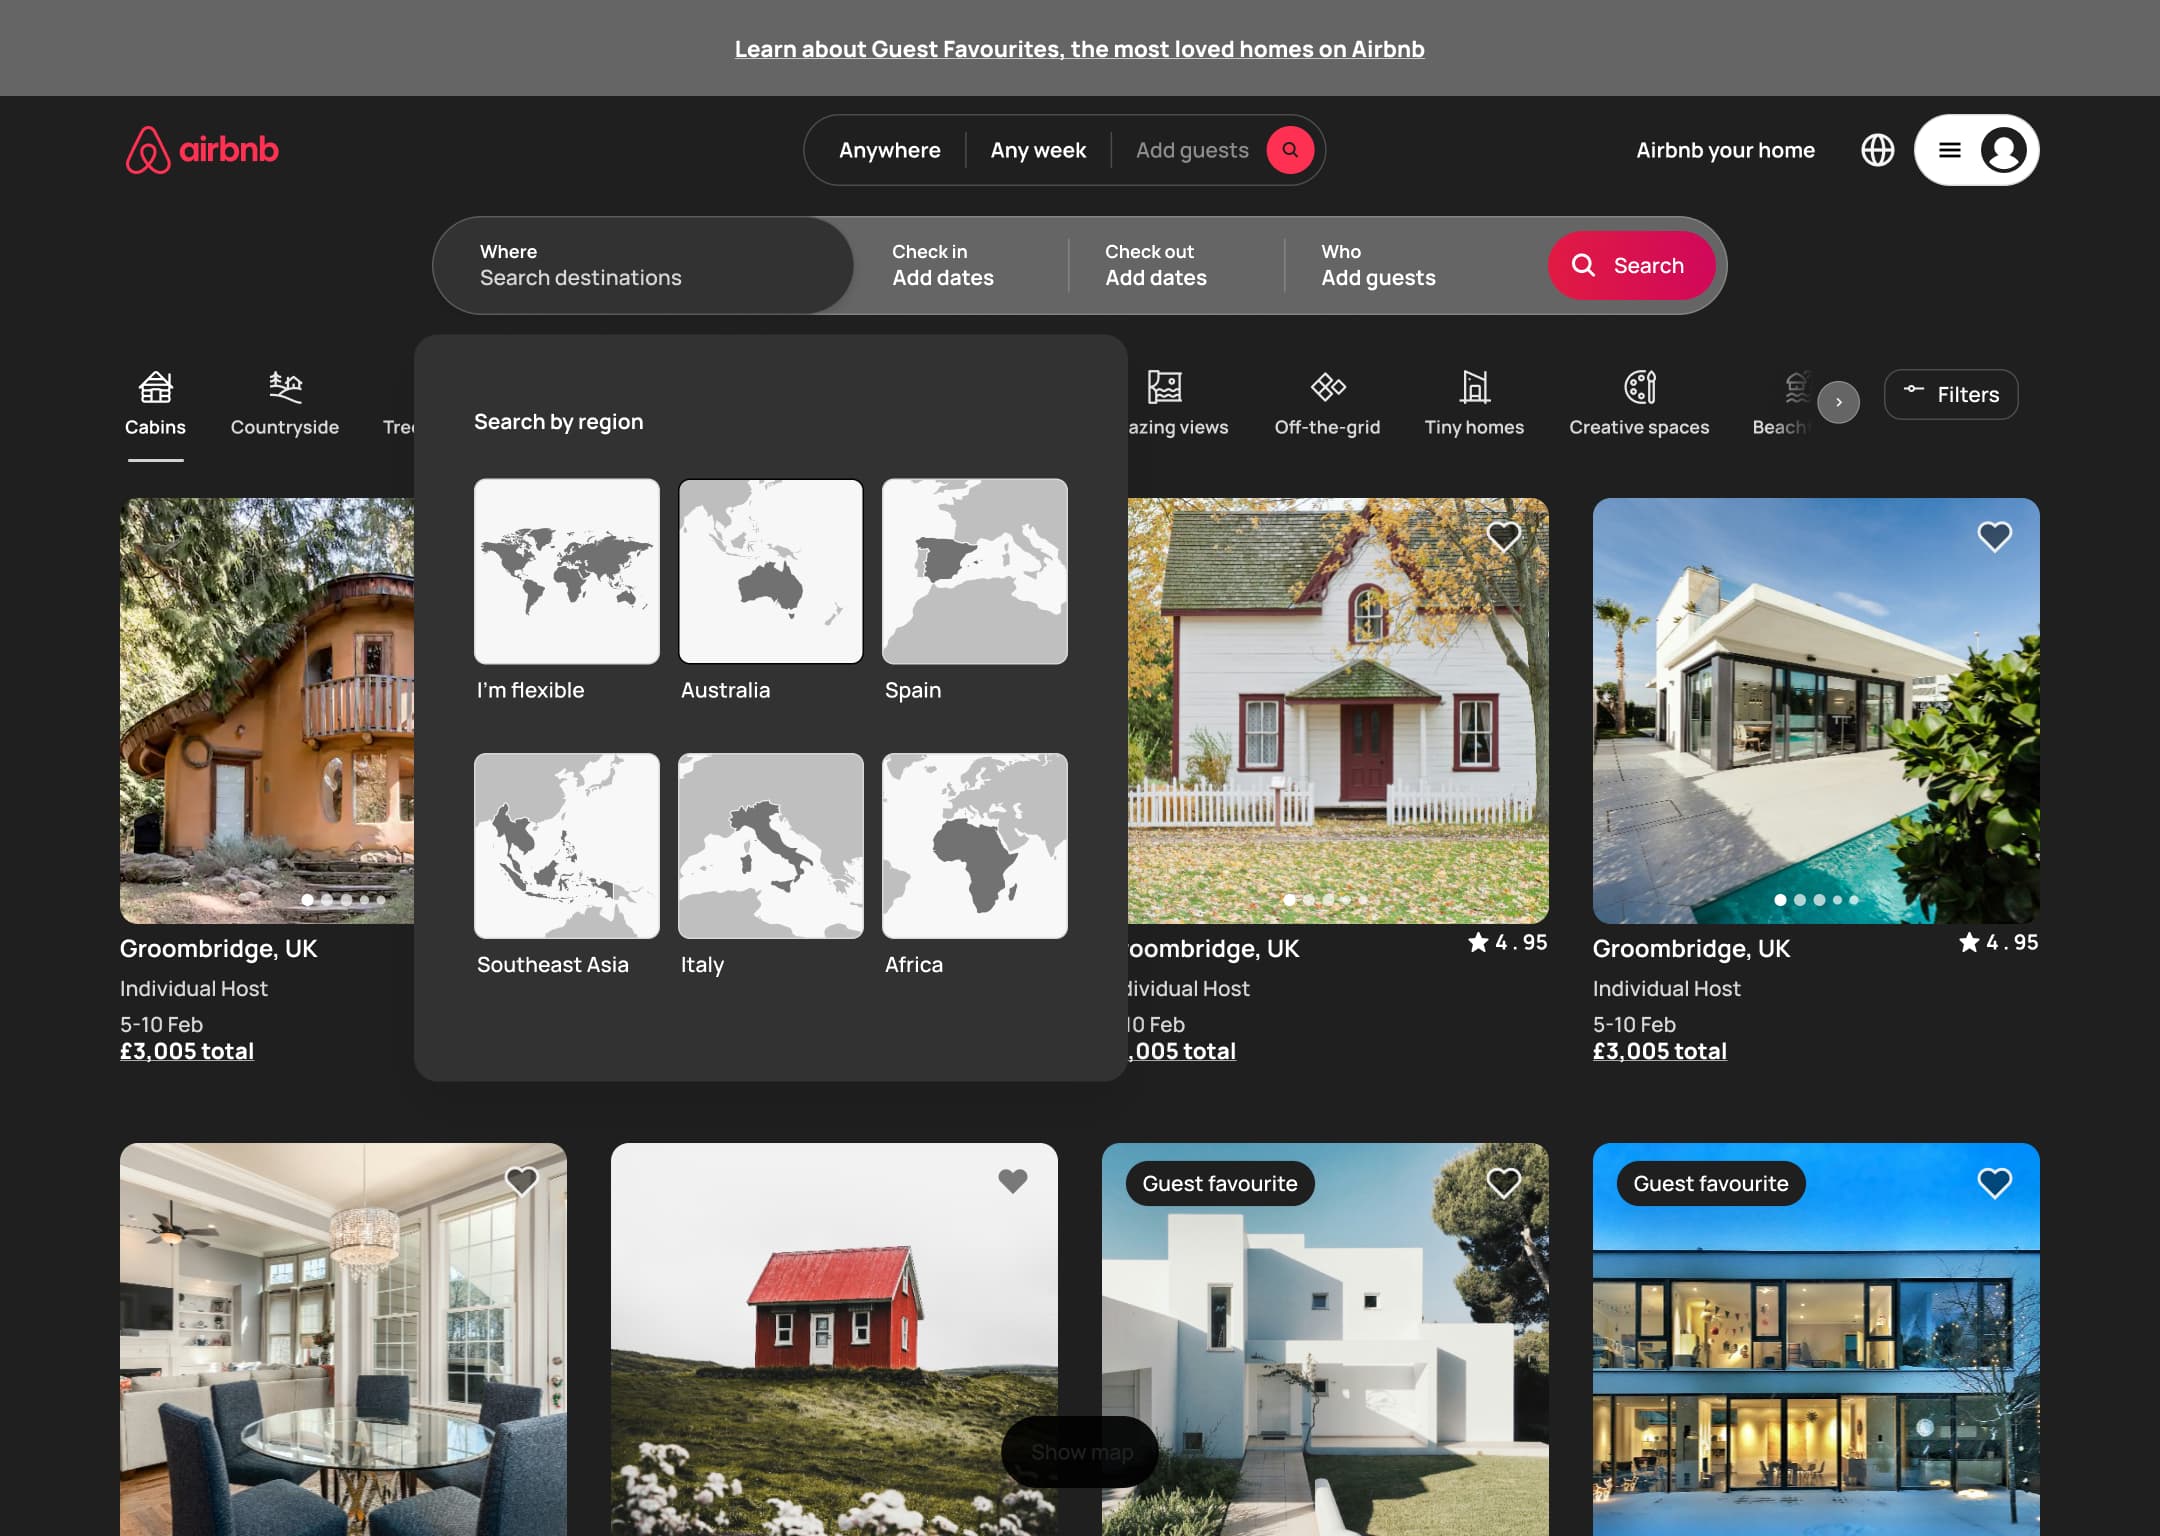Choose the Africa region map
This screenshot has height=1536, width=2160.
[975, 846]
